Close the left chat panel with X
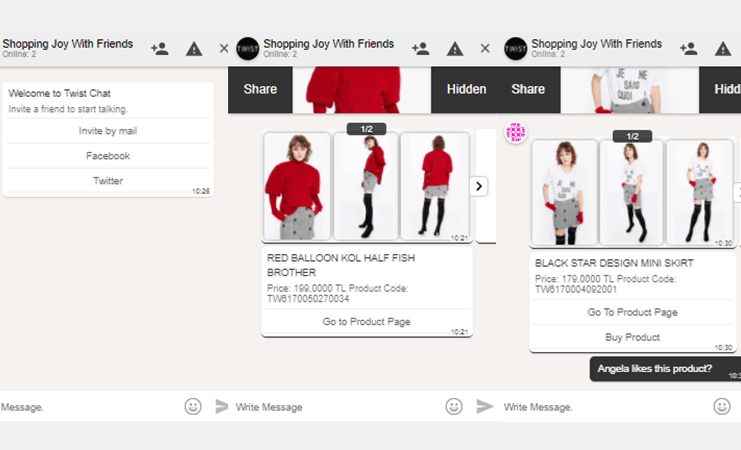The height and width of the screenshot is (450, 741). click(224, 48)
